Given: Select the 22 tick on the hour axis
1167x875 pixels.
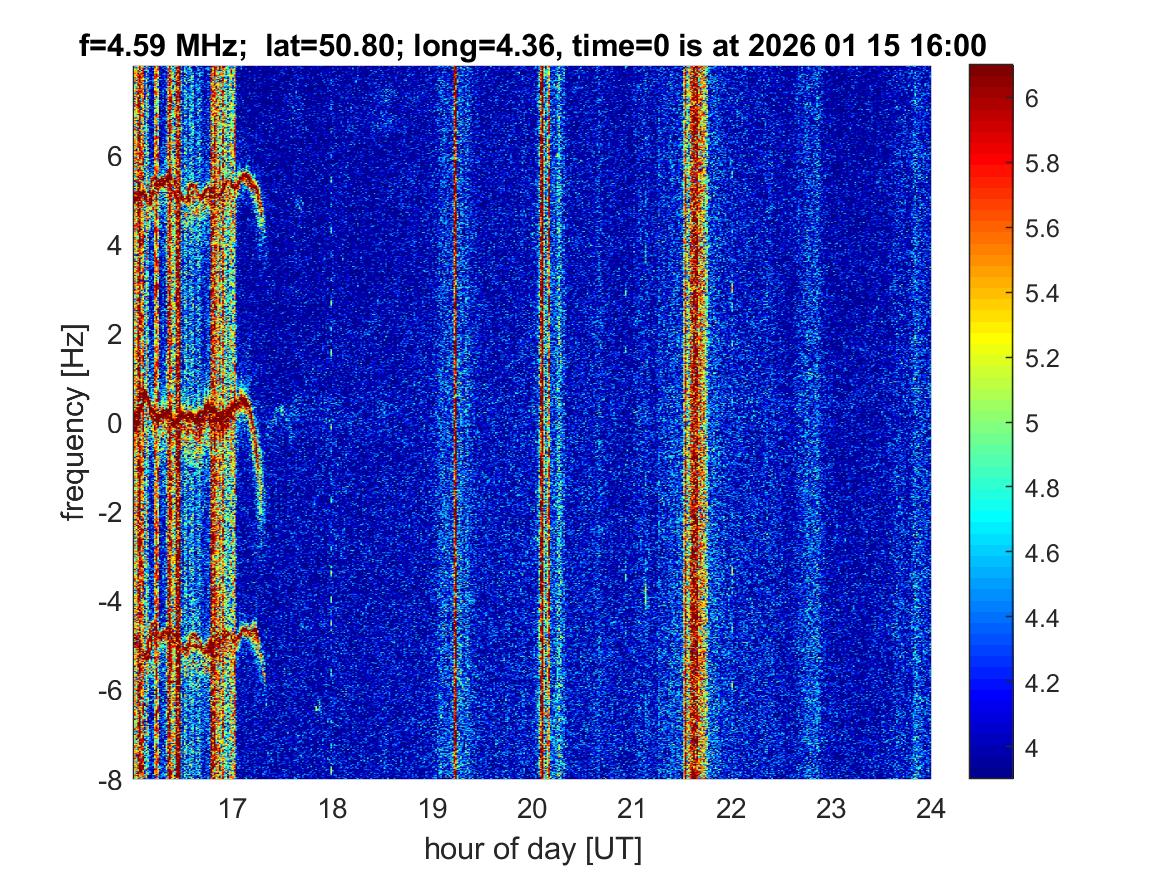Looking at the screenshot, I should pyautogui.click(x=731, y=807).
